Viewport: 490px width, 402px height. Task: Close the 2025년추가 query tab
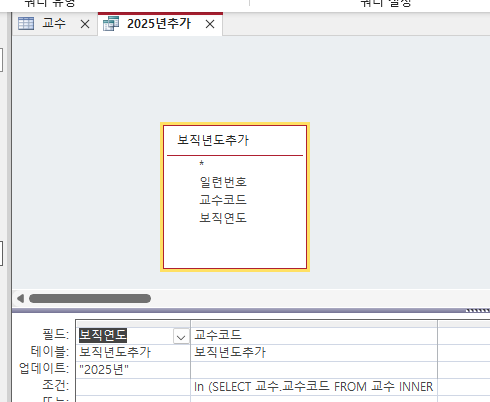(210, 24)
